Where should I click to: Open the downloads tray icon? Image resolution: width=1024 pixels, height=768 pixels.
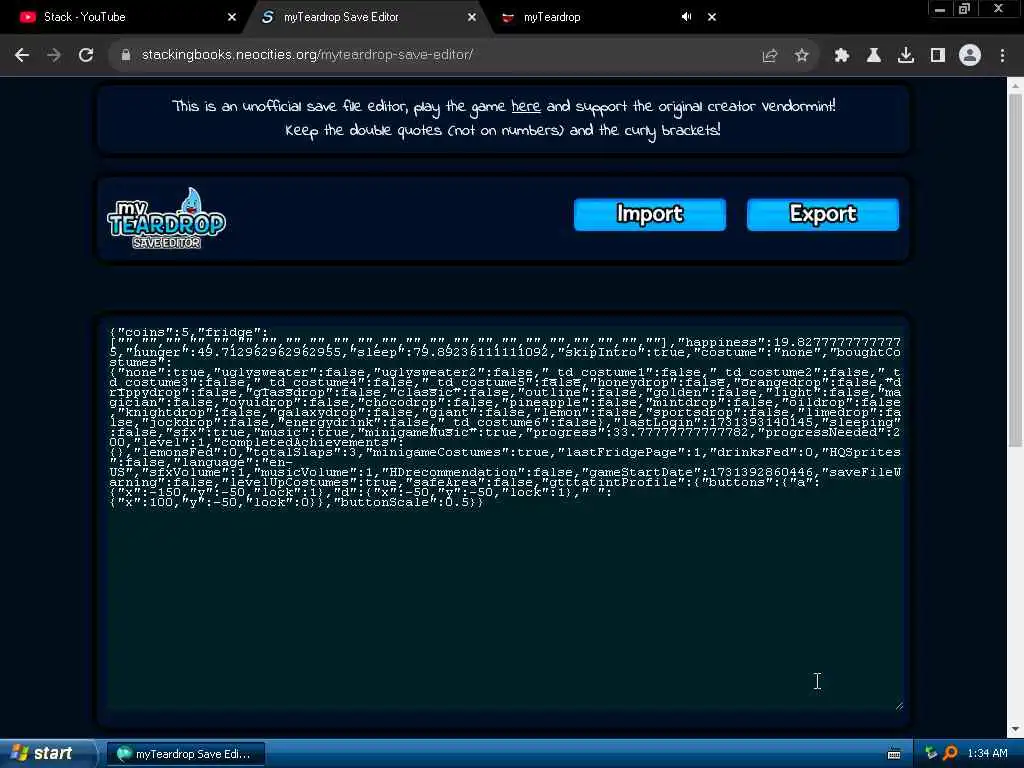pos(906,56)
